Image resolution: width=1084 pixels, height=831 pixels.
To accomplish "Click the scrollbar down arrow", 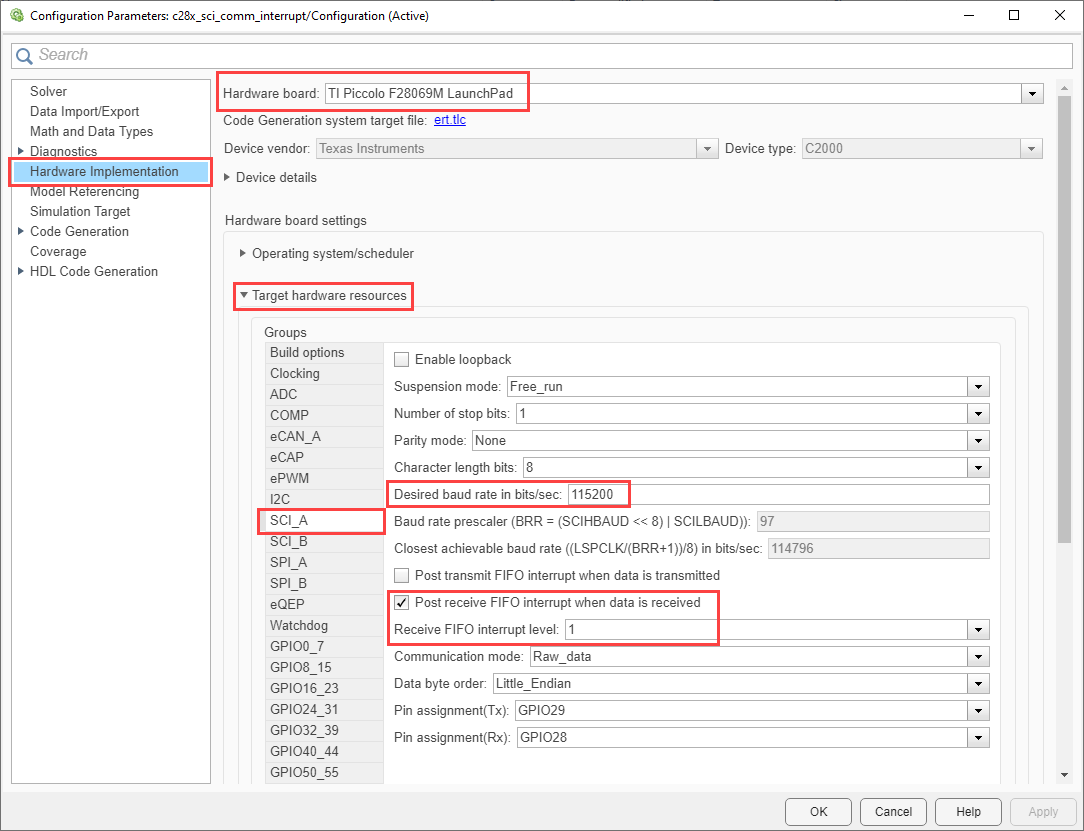I will [x=1064, y=775].
